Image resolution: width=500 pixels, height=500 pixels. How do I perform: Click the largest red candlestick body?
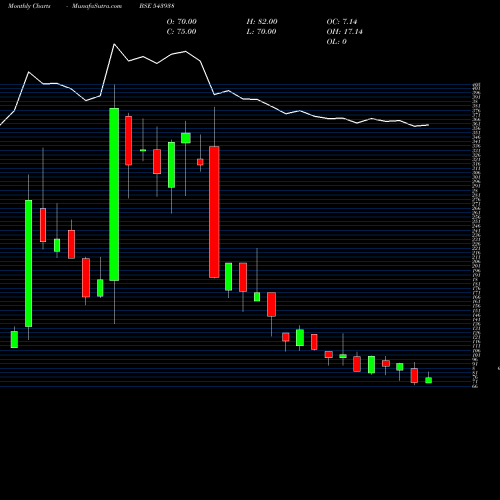tap(214, 212)
